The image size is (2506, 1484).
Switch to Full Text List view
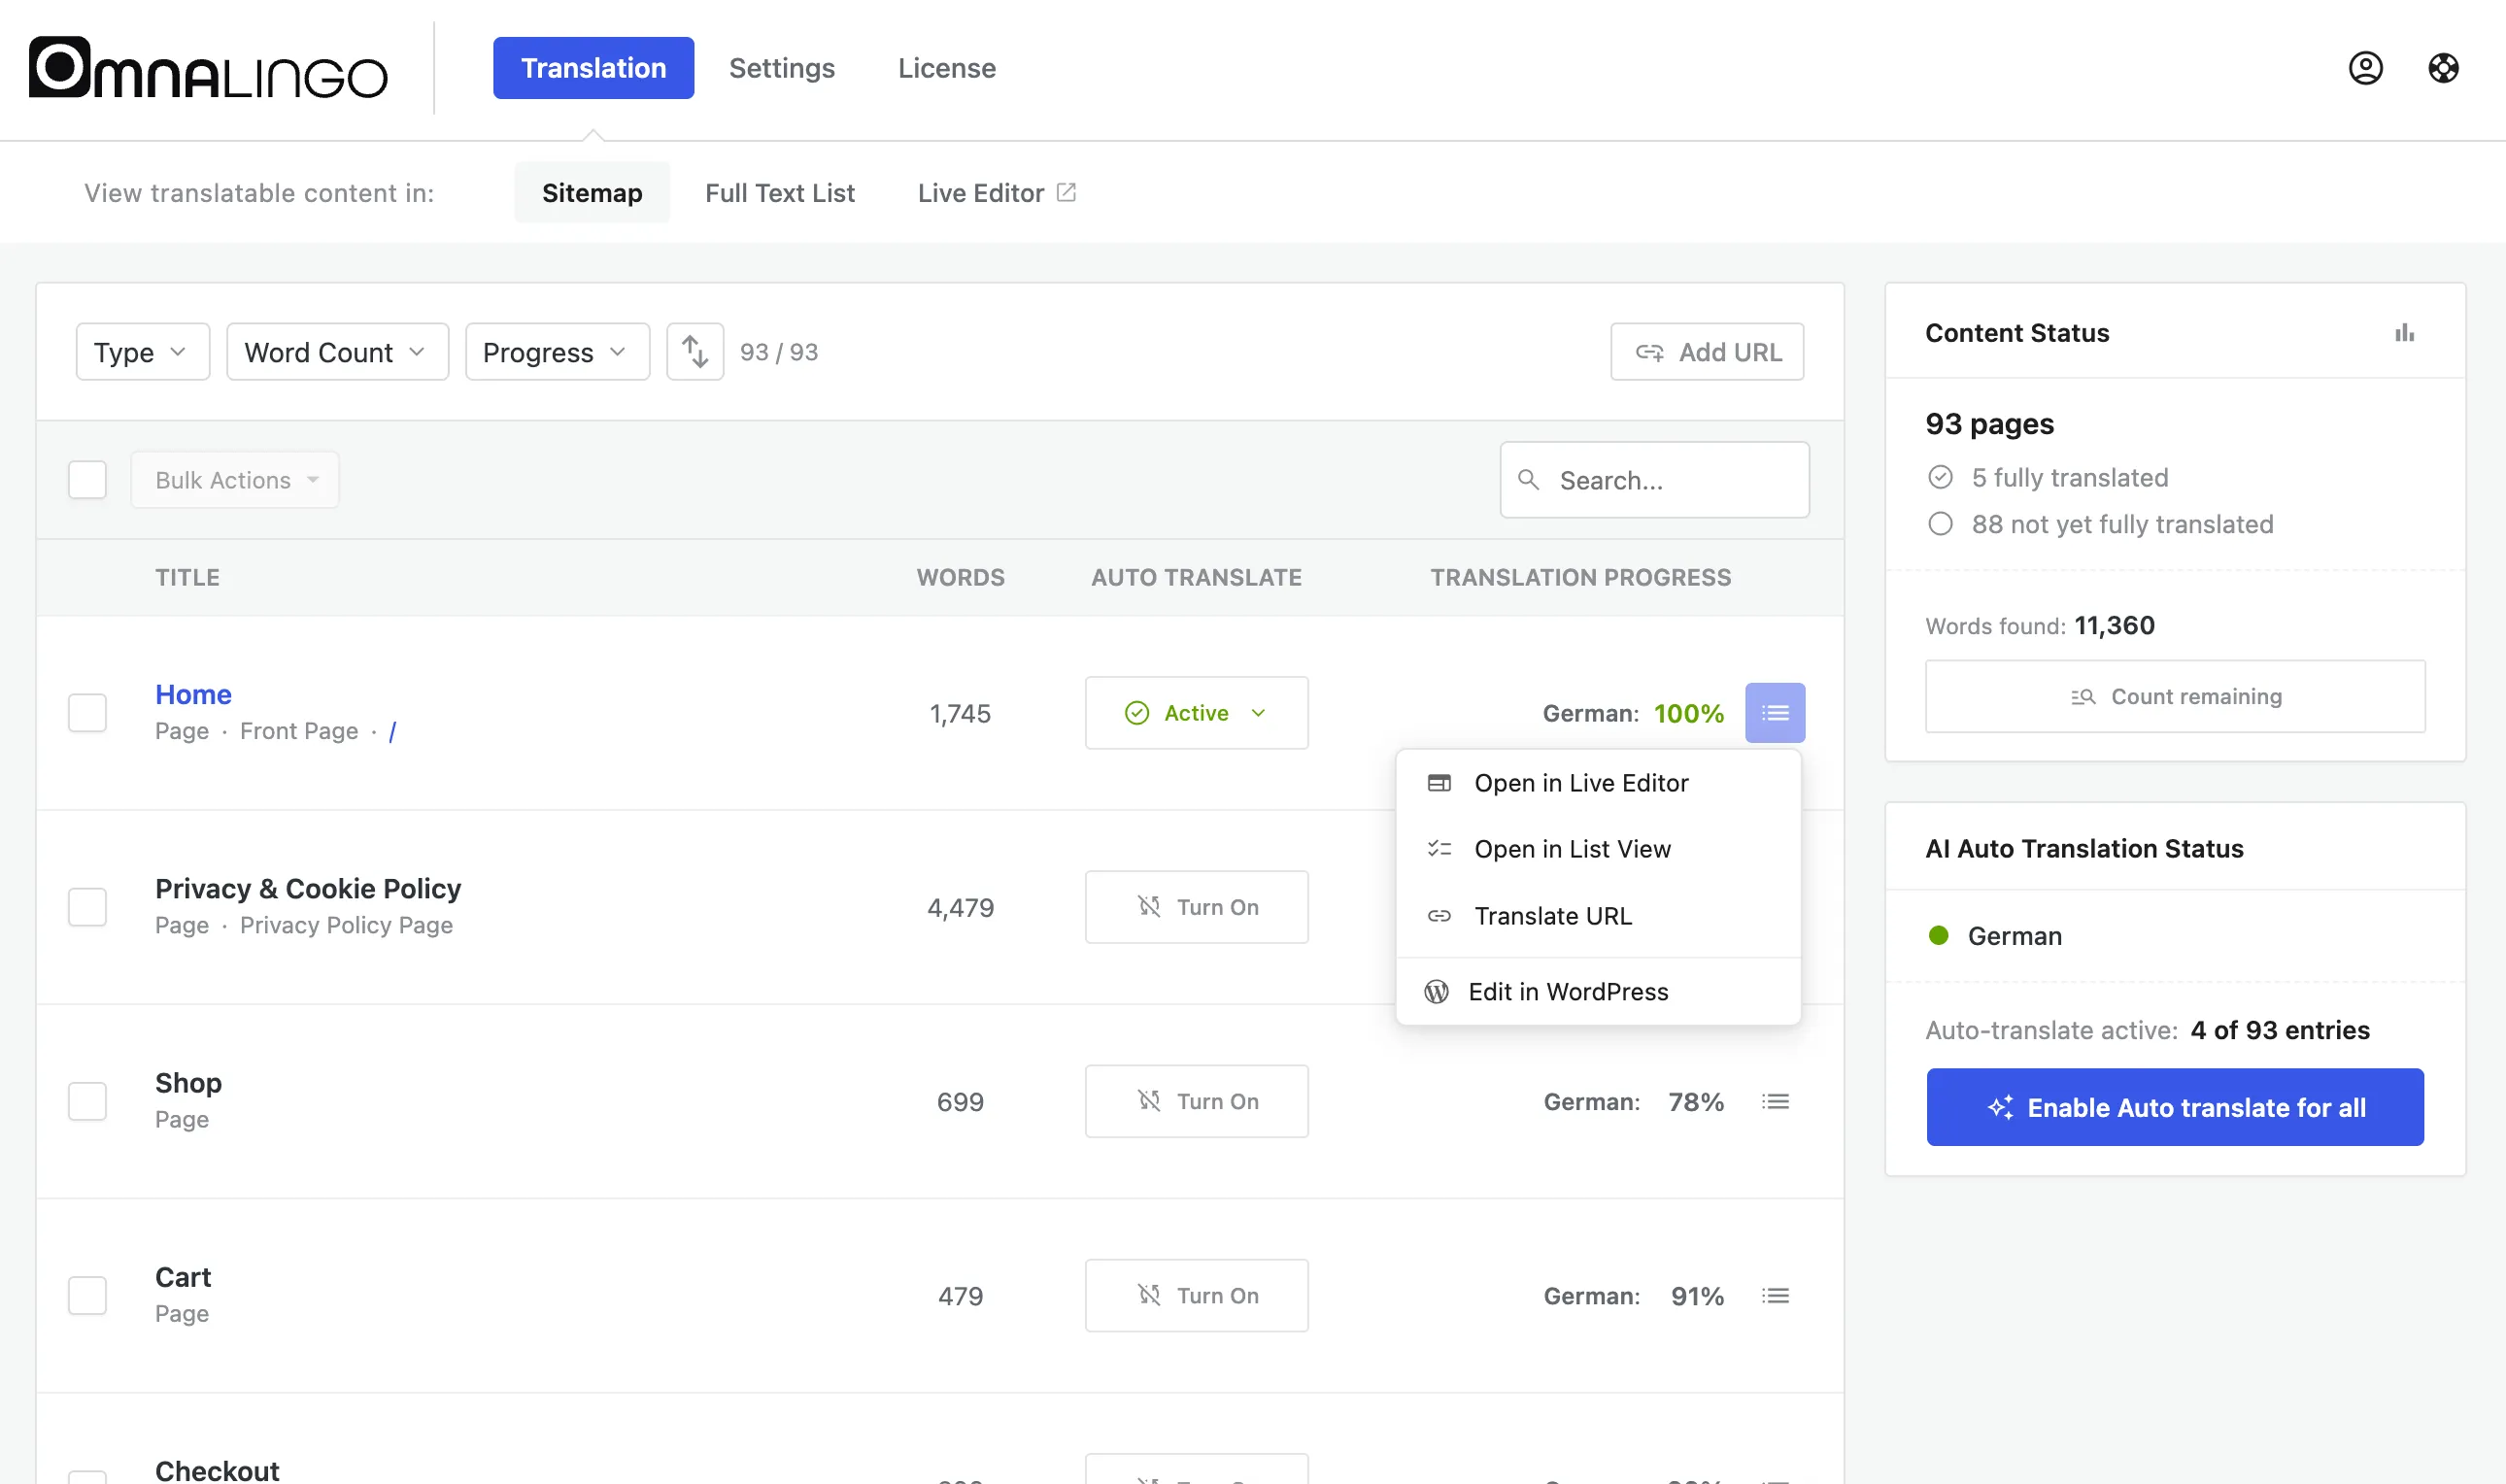coord(779,192)
